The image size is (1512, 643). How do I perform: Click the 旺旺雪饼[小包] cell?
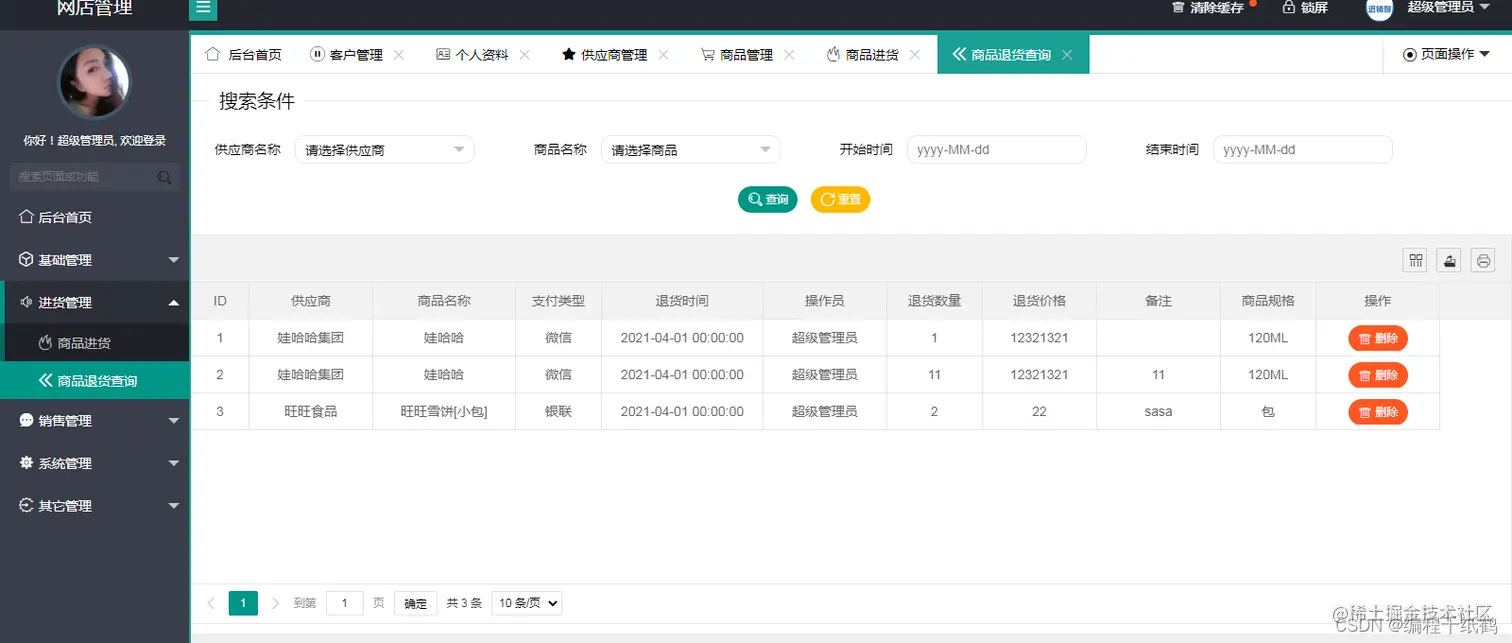tap(444, 412)
